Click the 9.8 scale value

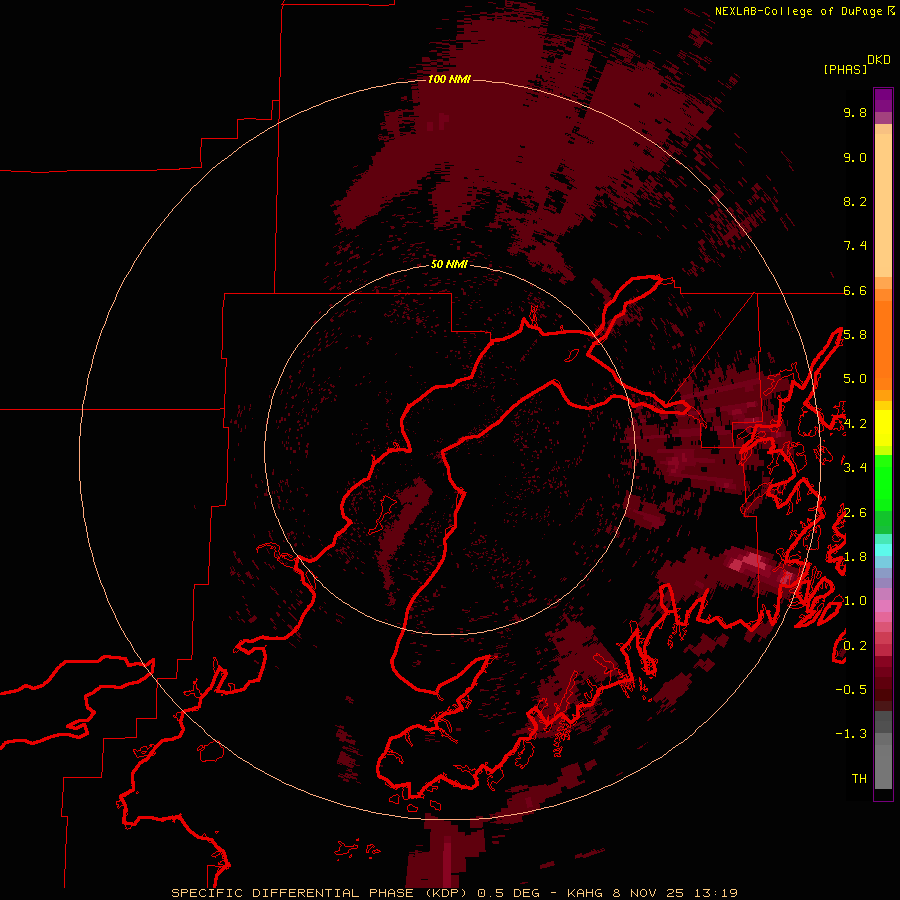tap(855, 112)
